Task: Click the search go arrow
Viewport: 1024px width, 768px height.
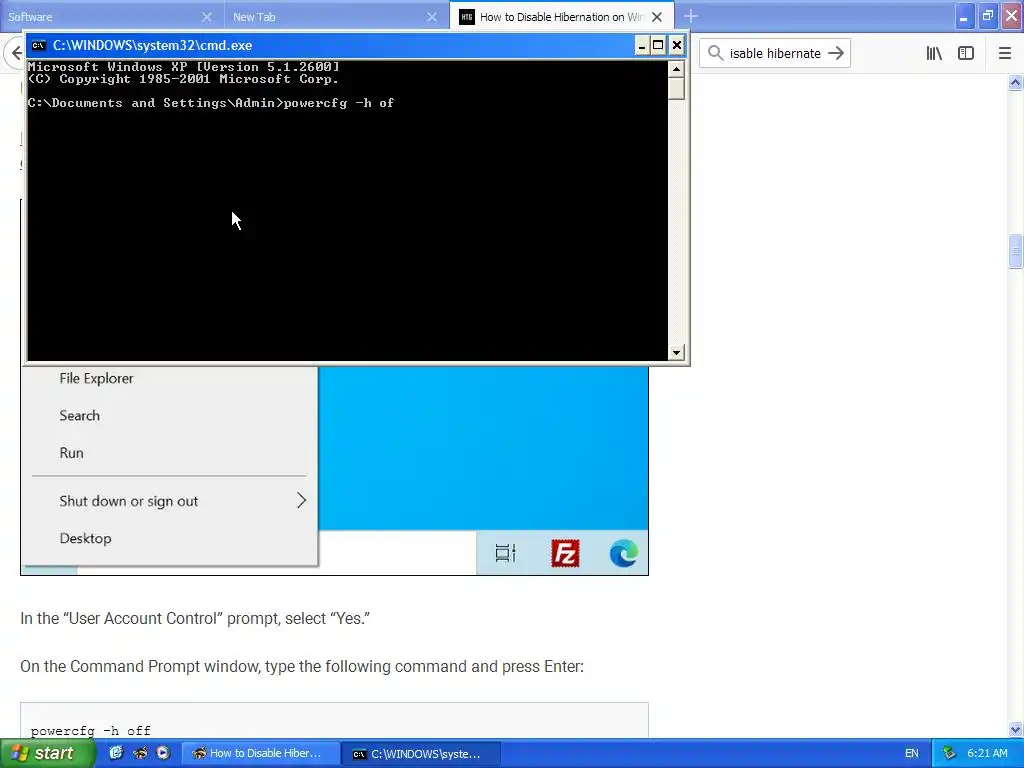Action: 836,53
